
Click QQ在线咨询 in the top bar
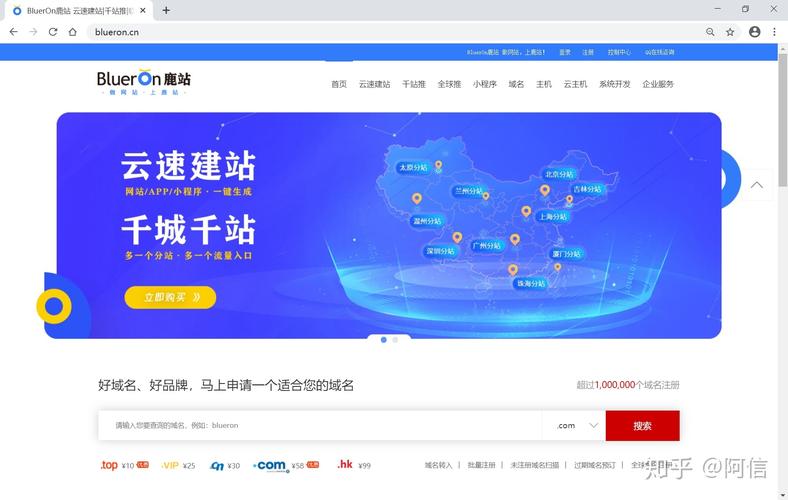click(659, 52)
